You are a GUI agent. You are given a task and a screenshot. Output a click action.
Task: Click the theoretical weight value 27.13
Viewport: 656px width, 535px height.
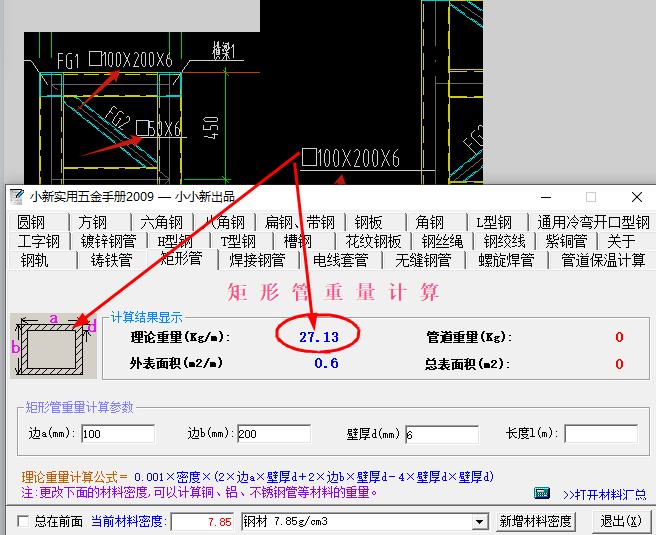(319, 337)
